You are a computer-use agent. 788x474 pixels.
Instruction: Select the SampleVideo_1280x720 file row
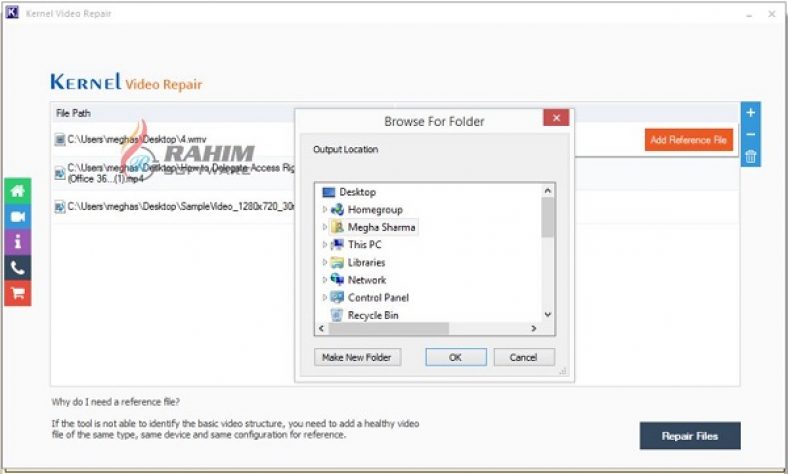click(173, 207)
